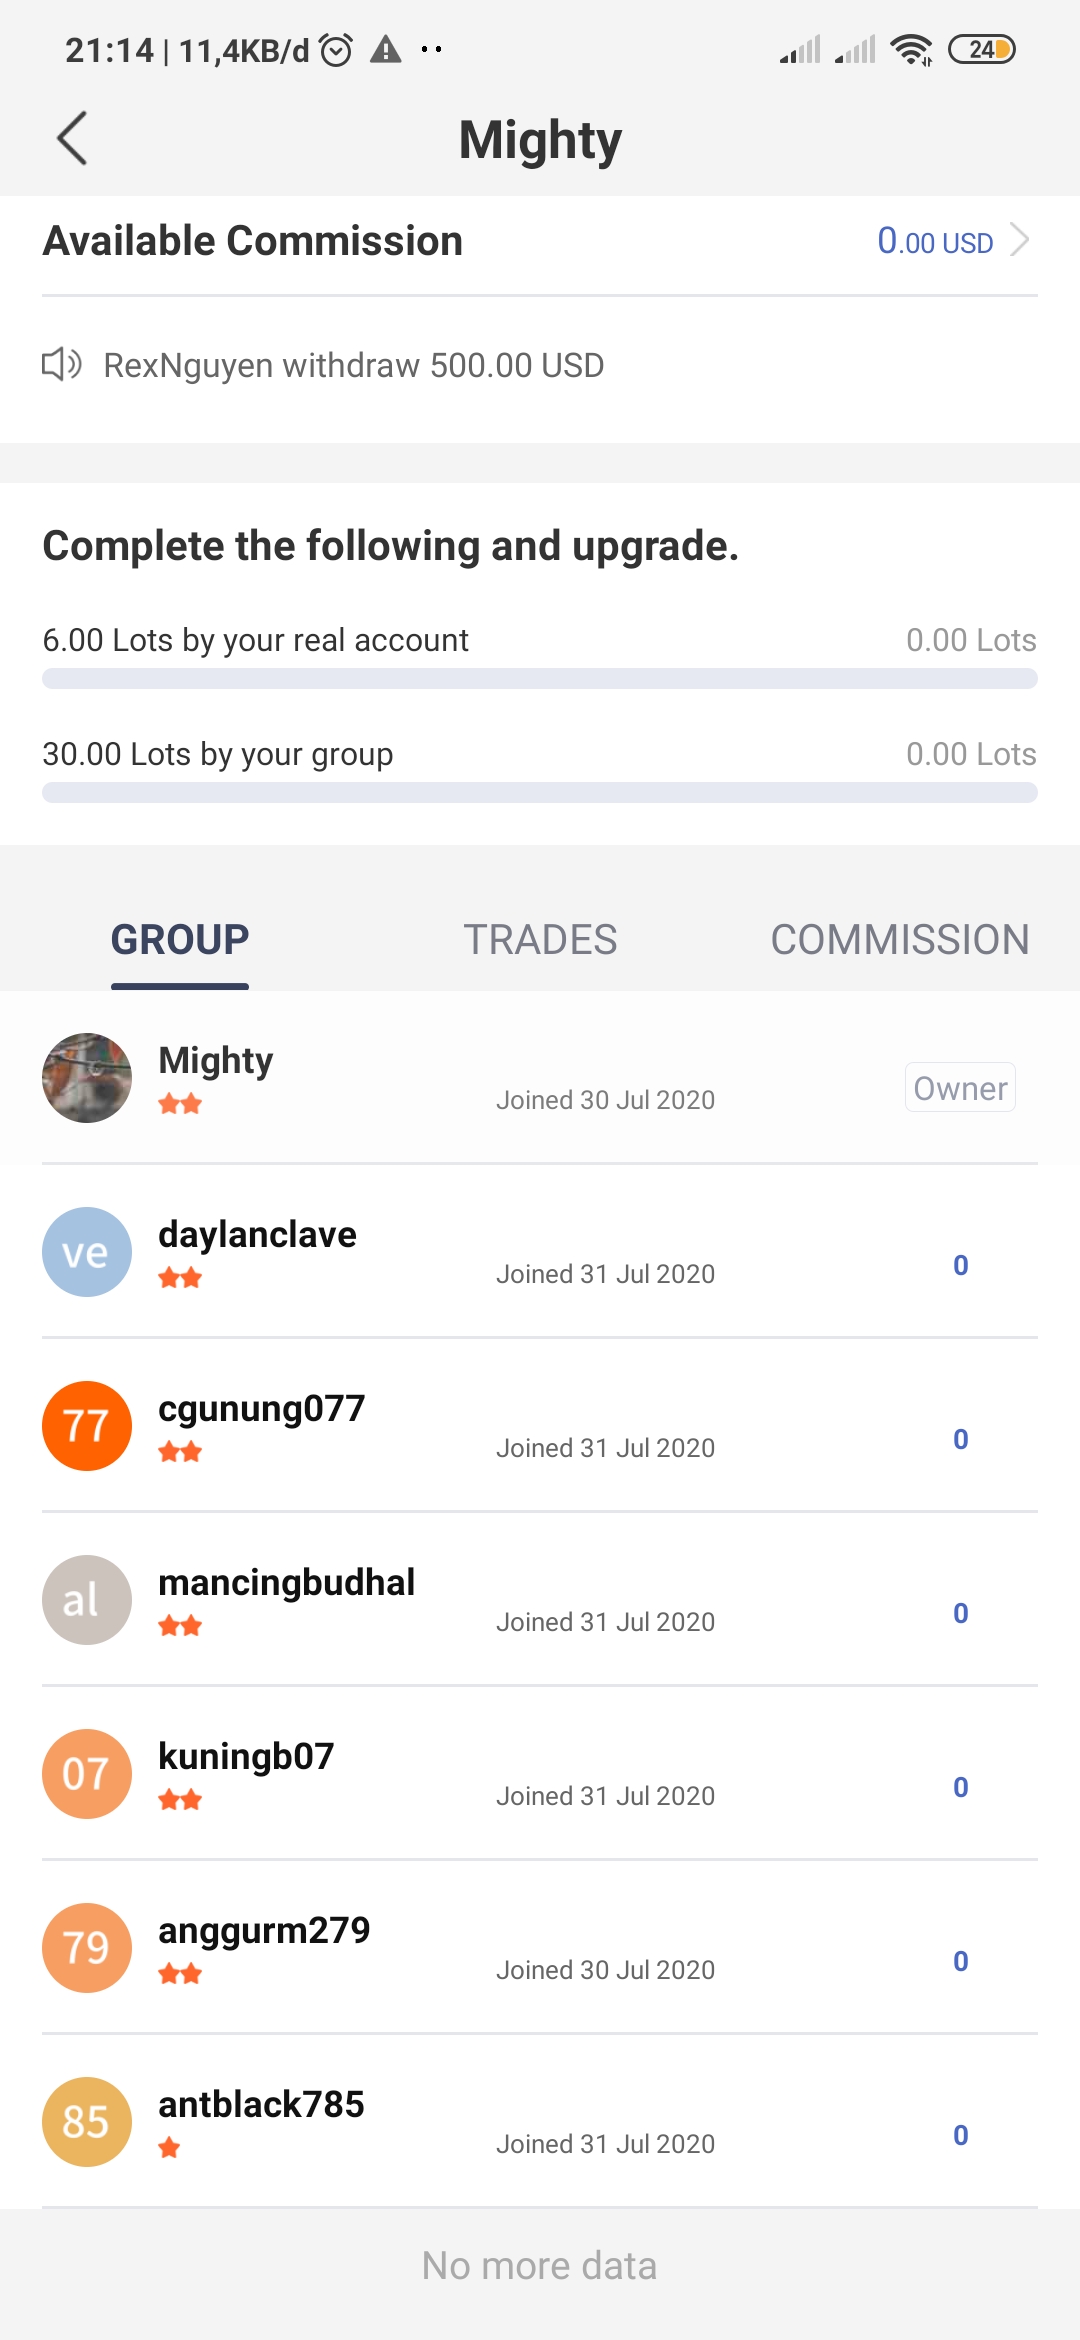The height and width of the screenshot is (2340, 1080).
Task: Tap the speaker announcement icon
Action: [62, 364]
